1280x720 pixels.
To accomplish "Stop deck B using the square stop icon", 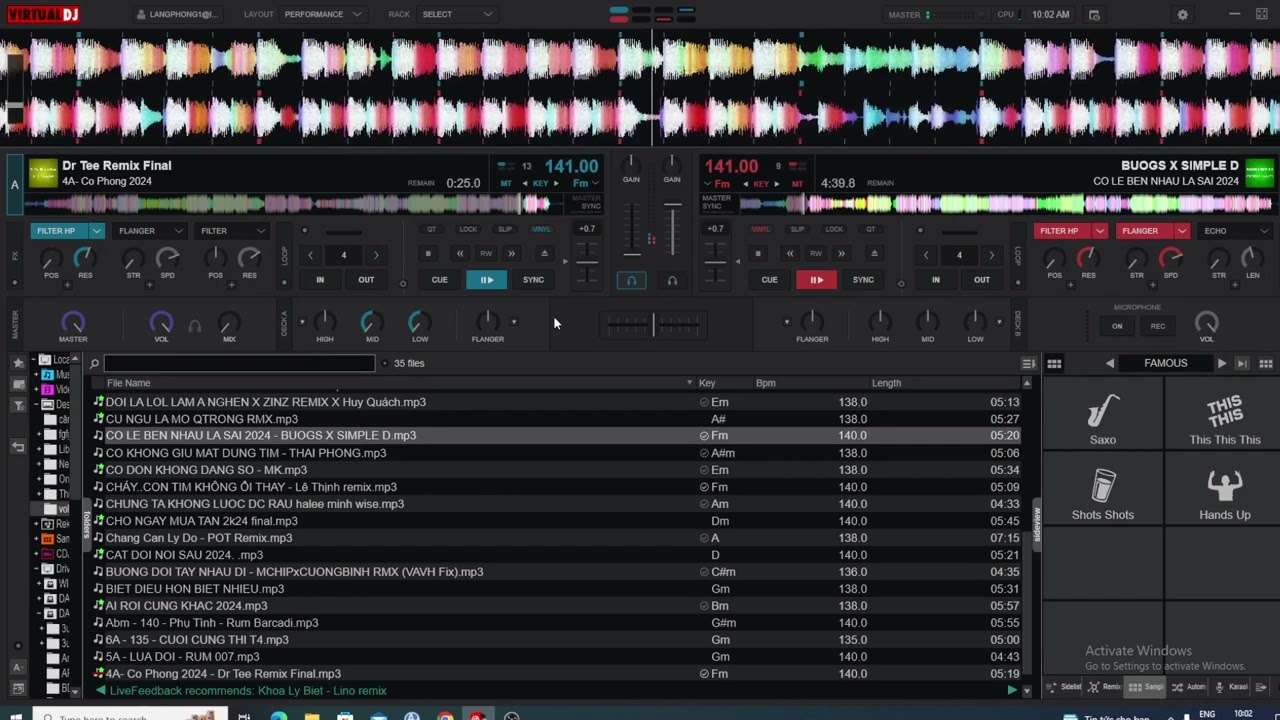I will coord(758,254).
